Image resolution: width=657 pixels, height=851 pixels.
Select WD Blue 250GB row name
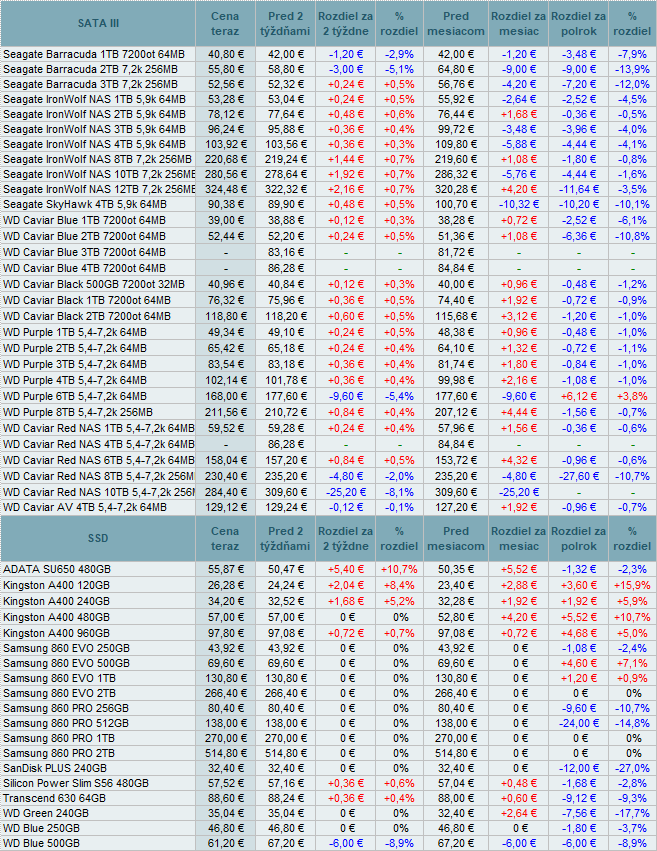point(41,829)
